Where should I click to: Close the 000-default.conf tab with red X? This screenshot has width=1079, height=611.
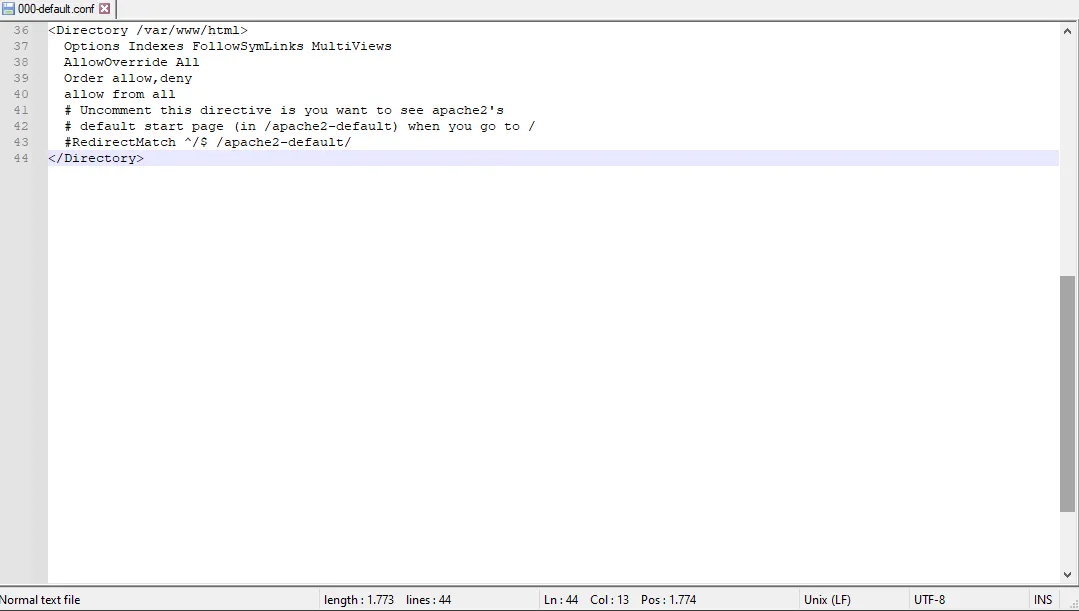[105, 9]
